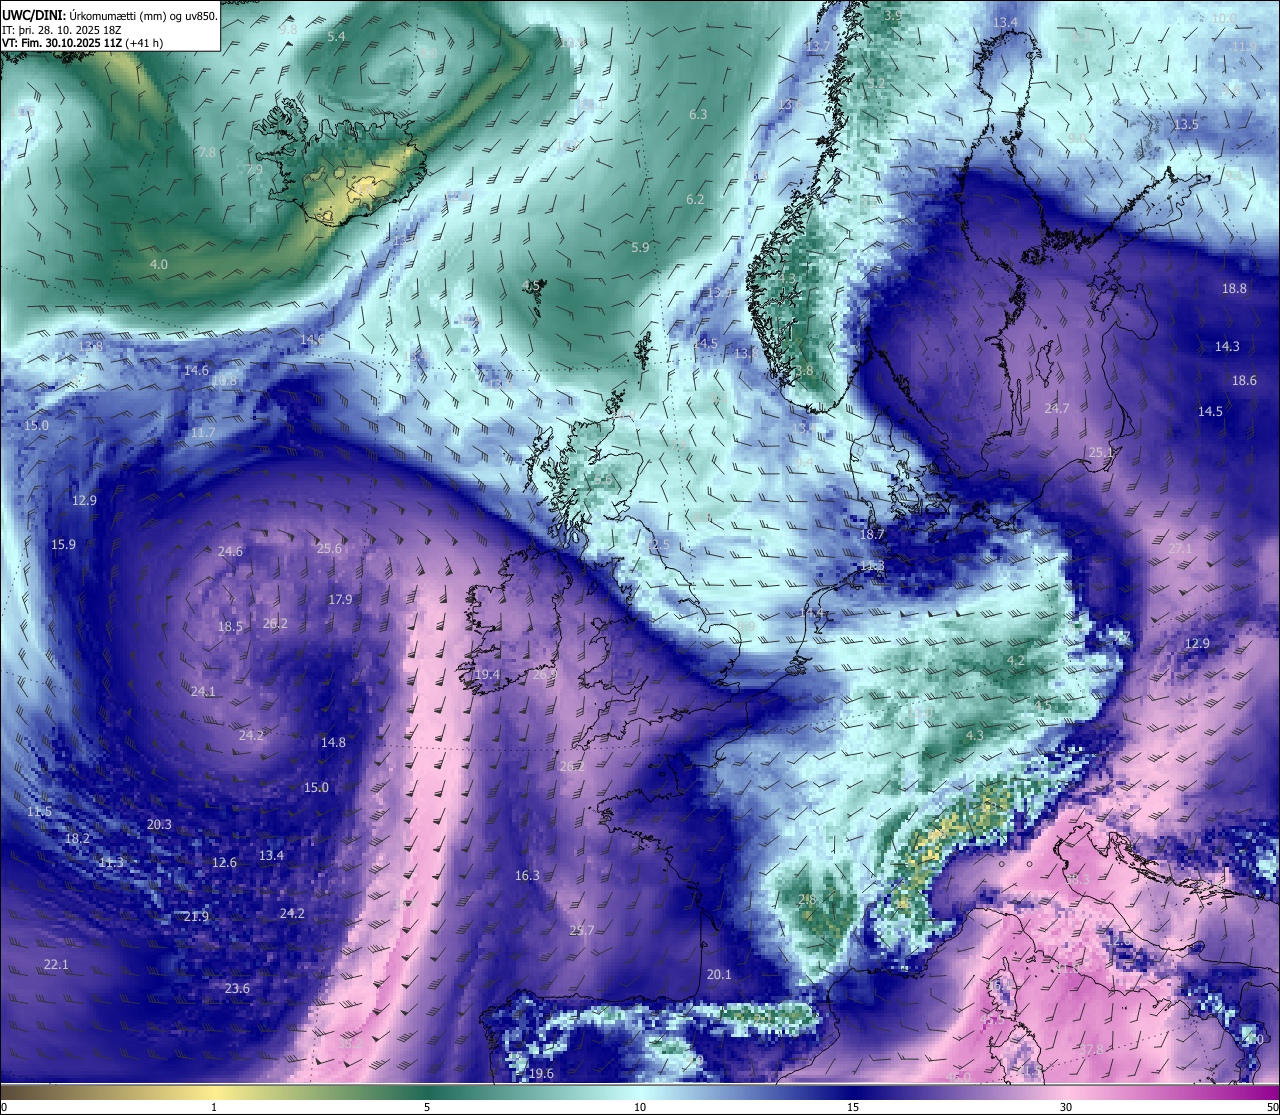Click the 24.7 value over the Baltic

tap(1057, 408)
